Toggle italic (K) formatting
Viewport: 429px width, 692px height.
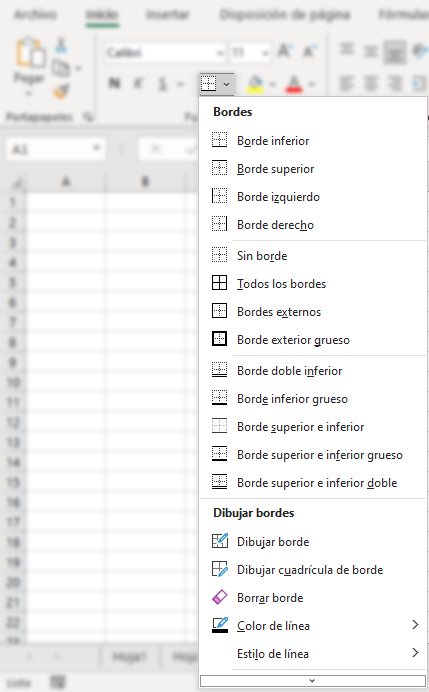(139, 83)
